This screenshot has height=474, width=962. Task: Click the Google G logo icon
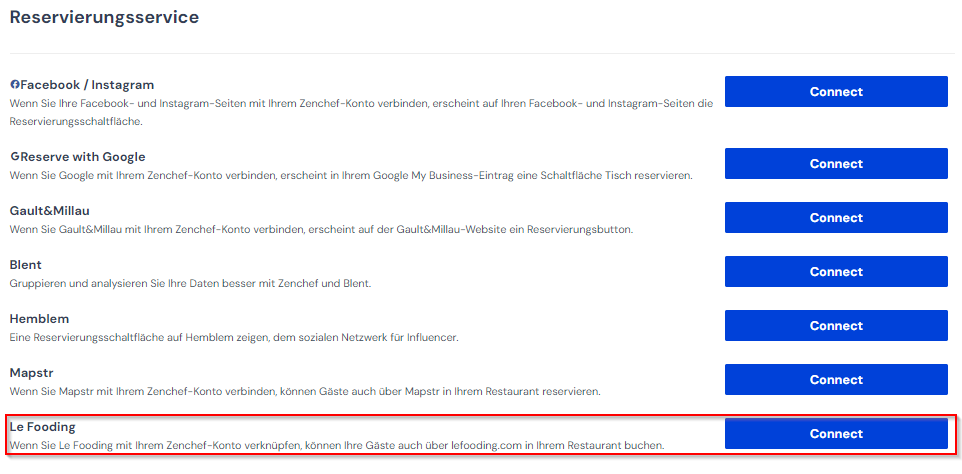point(15,156)
